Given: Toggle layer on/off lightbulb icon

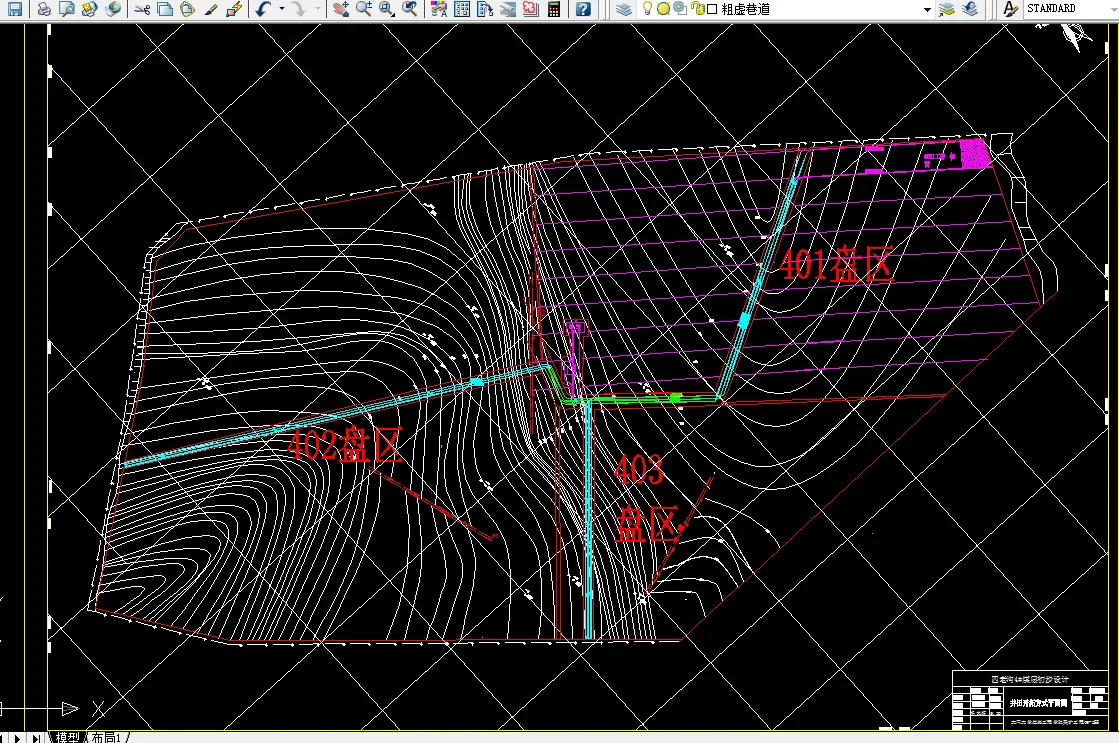Looking at the screenshot, I should point(647,9).
